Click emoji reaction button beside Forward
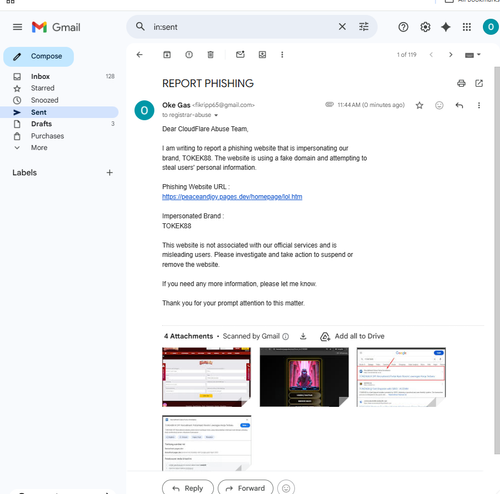The width and height of the screenshot is (500, 494). (x=286, y=488)
